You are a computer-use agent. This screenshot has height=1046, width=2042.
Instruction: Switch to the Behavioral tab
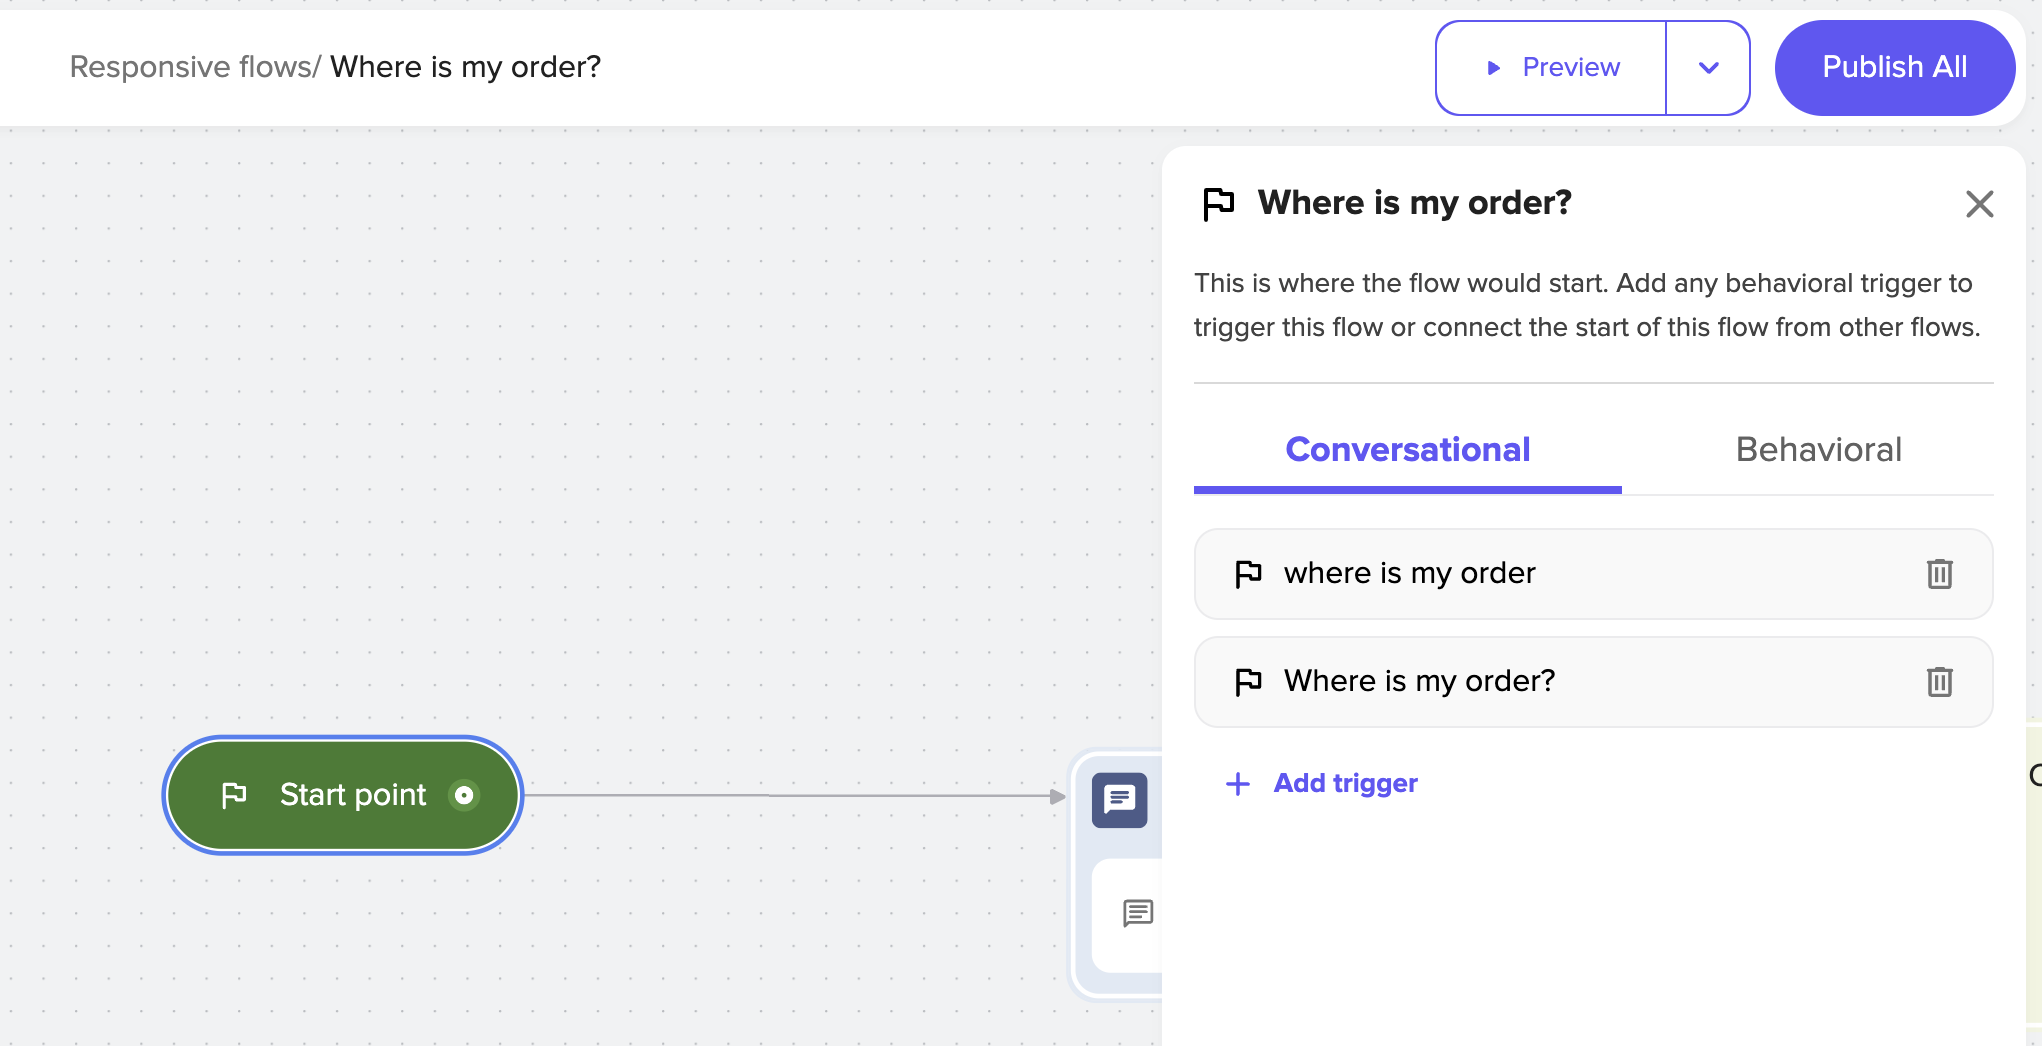(1818, 450)
